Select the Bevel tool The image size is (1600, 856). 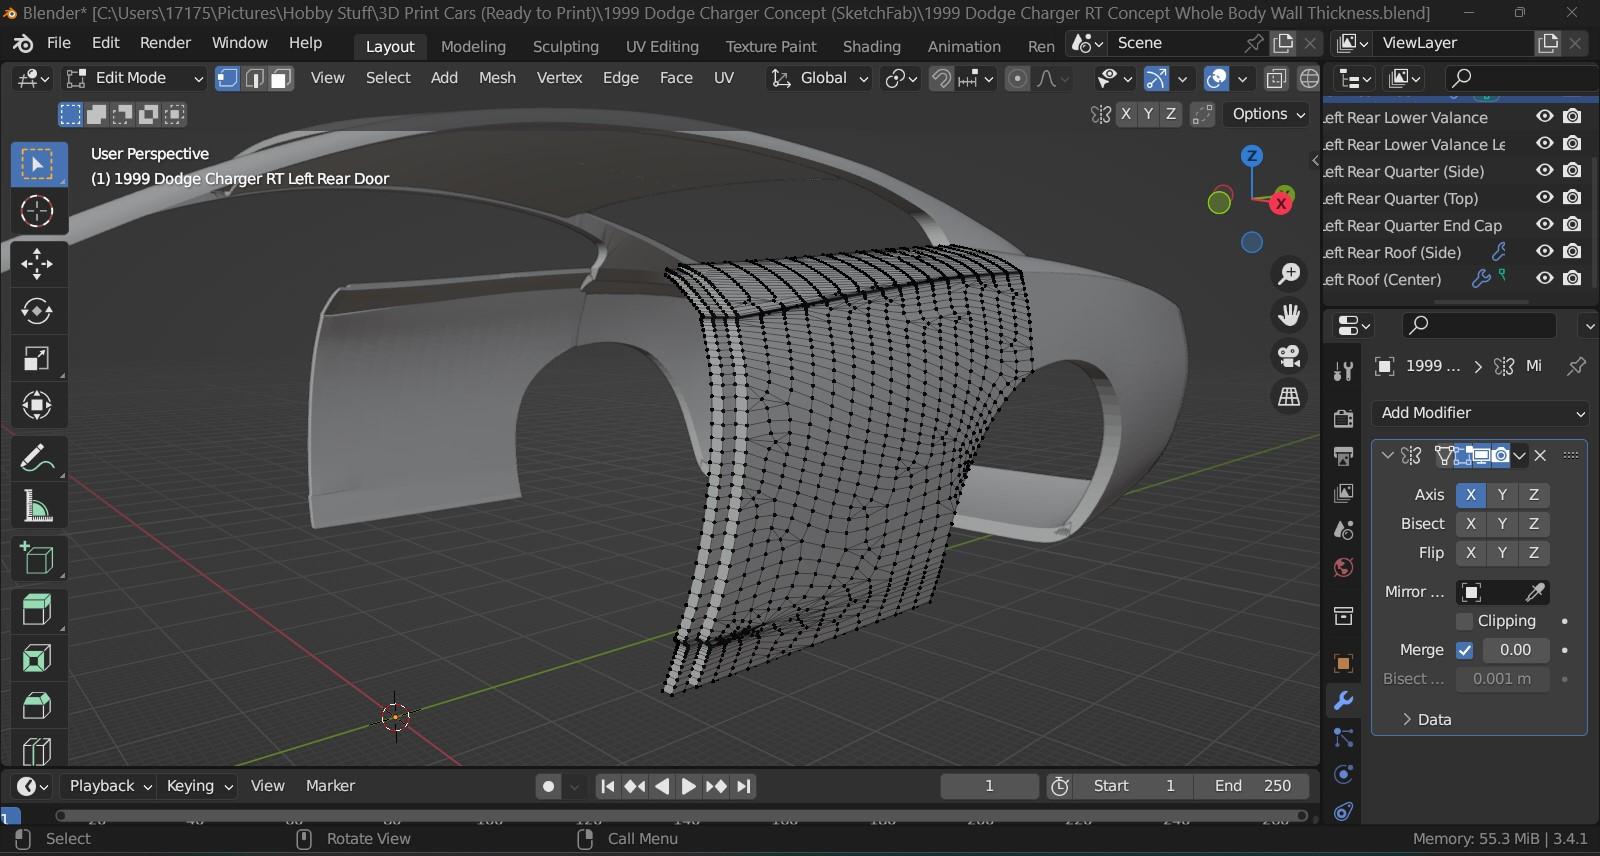[x=38, y=705]
